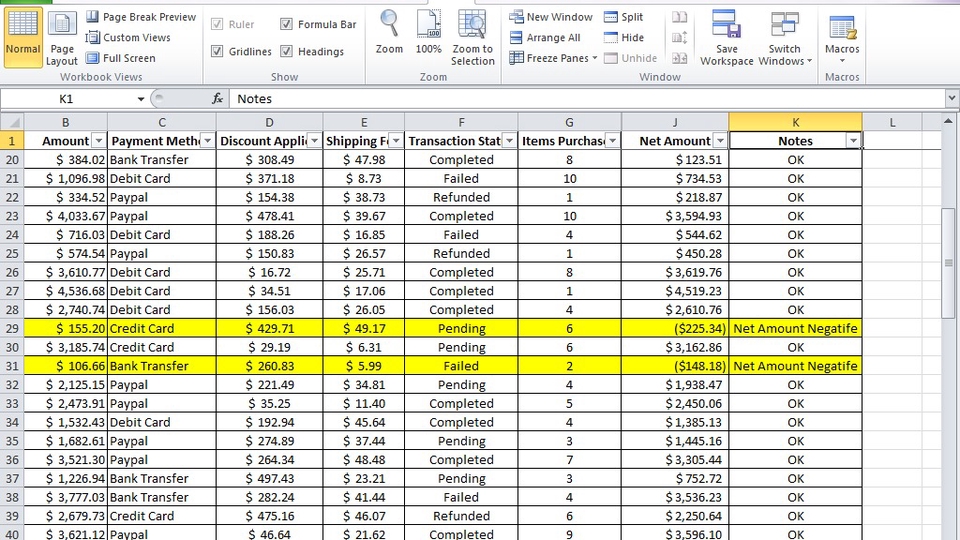The image size is (960, 540).
Task: Uncheck the Headings checkbox
Action: (286, 51)
